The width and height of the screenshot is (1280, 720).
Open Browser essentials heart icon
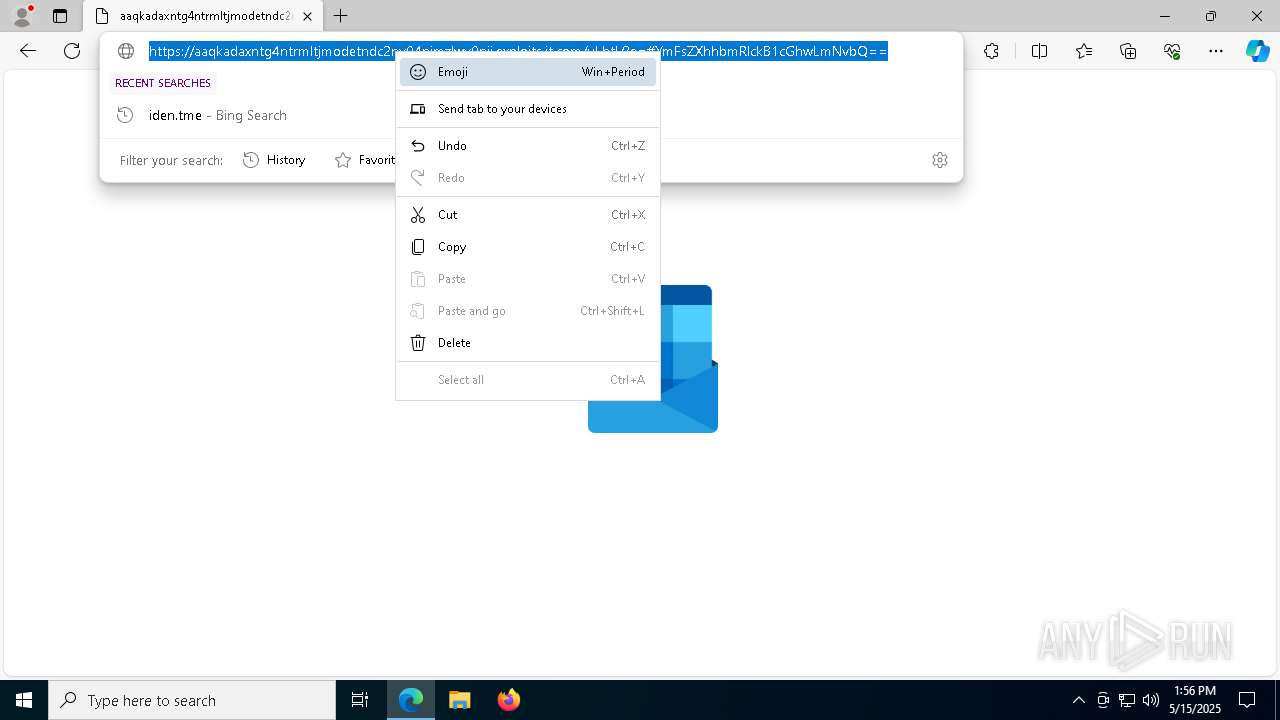tap(1172, 51)
